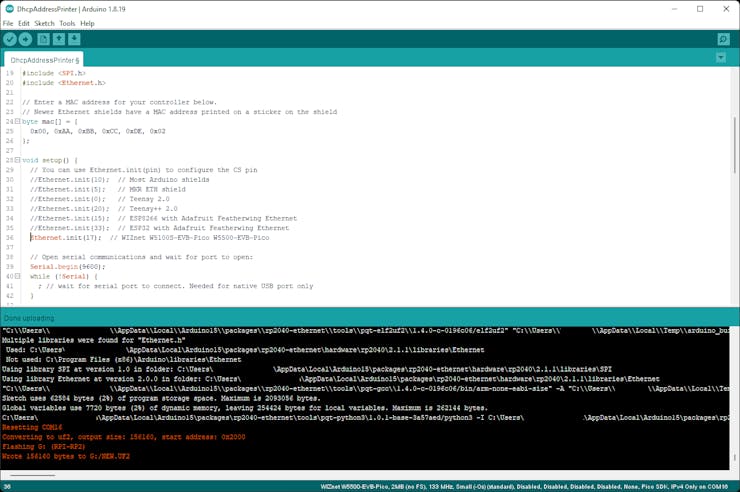Click the //Ethernet.init(20) Teensy++ 2.0 line
The image size is (740, 492).
104,208
